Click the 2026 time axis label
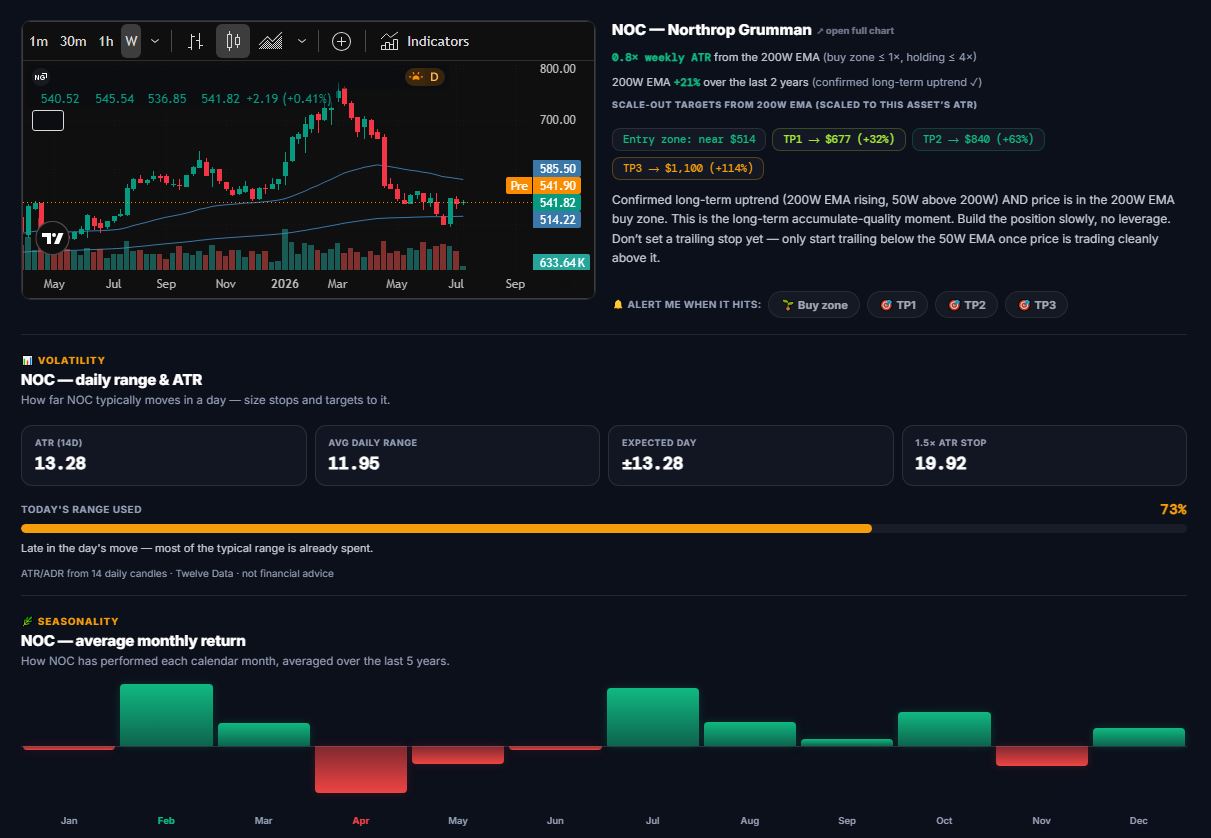The image size is (1211, 838). [x=287, y=284]
